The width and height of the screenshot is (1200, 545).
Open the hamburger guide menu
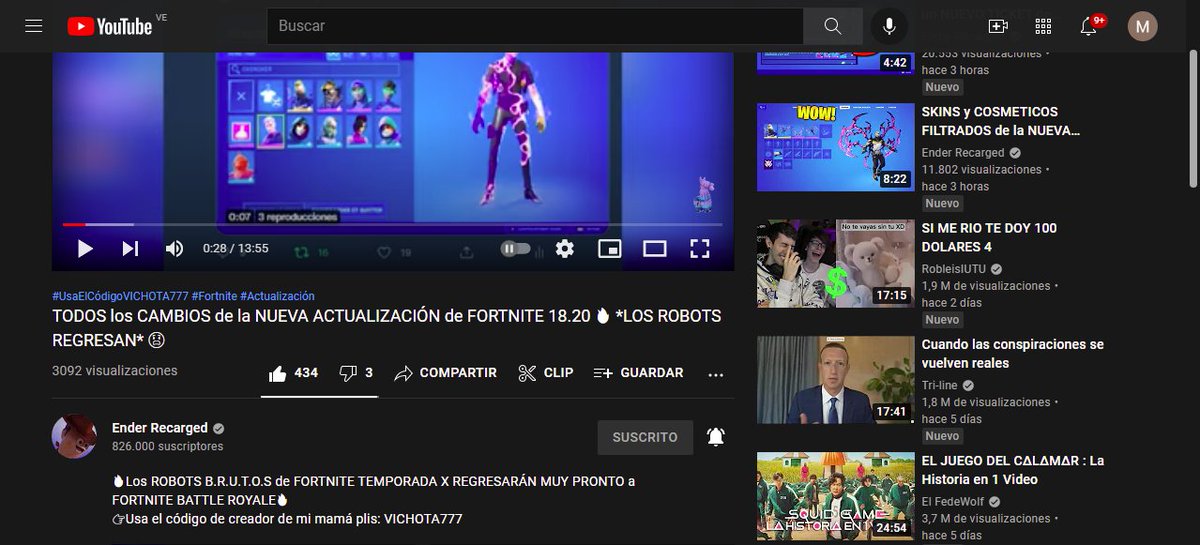click(x=34, y=26)
